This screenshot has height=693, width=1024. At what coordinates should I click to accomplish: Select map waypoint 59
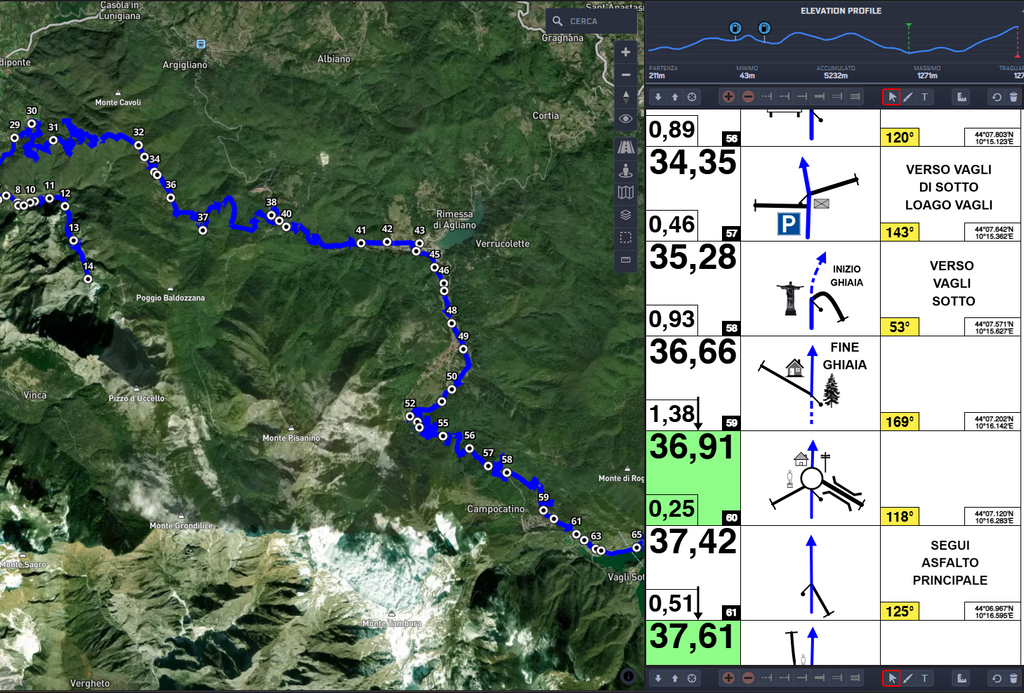543,510
